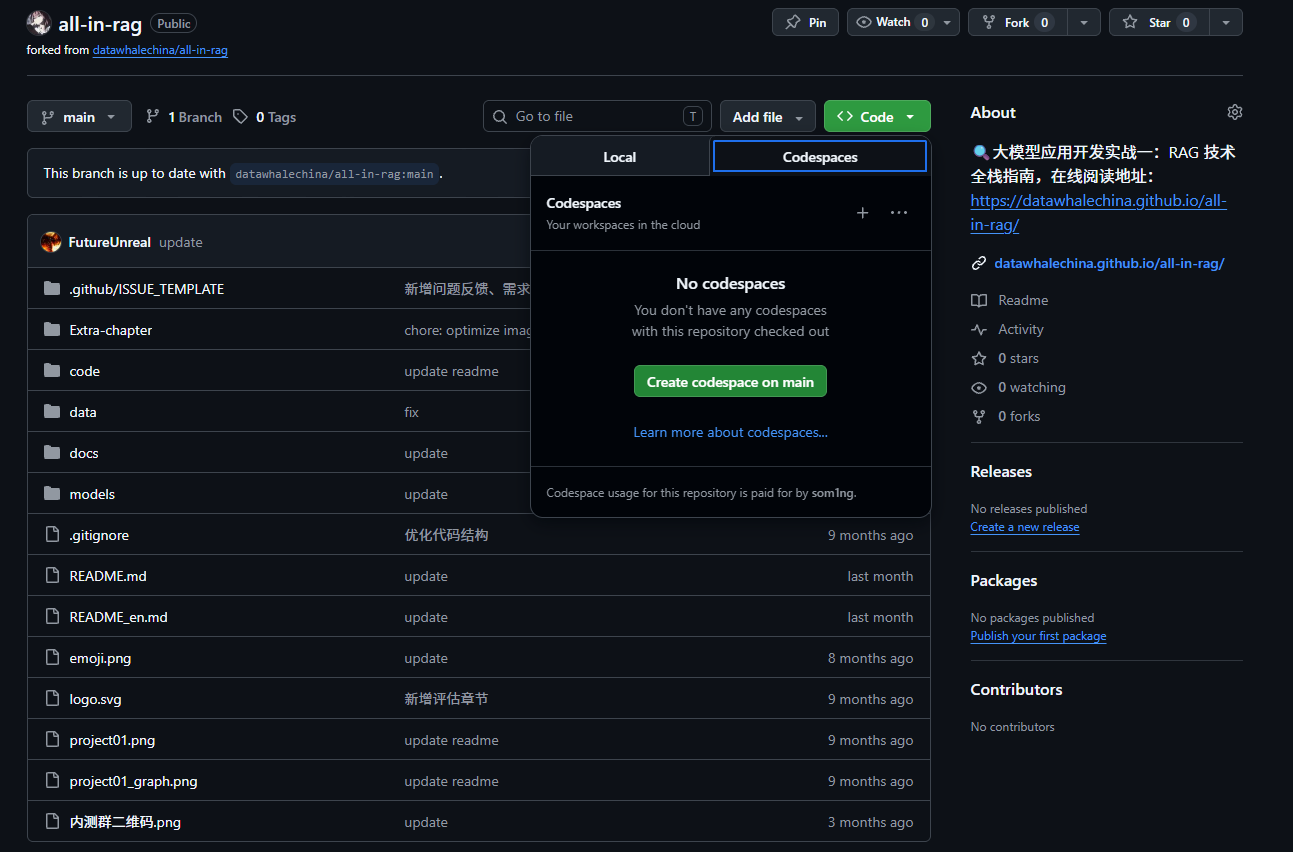Open the Extra-chapter folder
This screenshot has height=852, width=1293.
point(111,330)
